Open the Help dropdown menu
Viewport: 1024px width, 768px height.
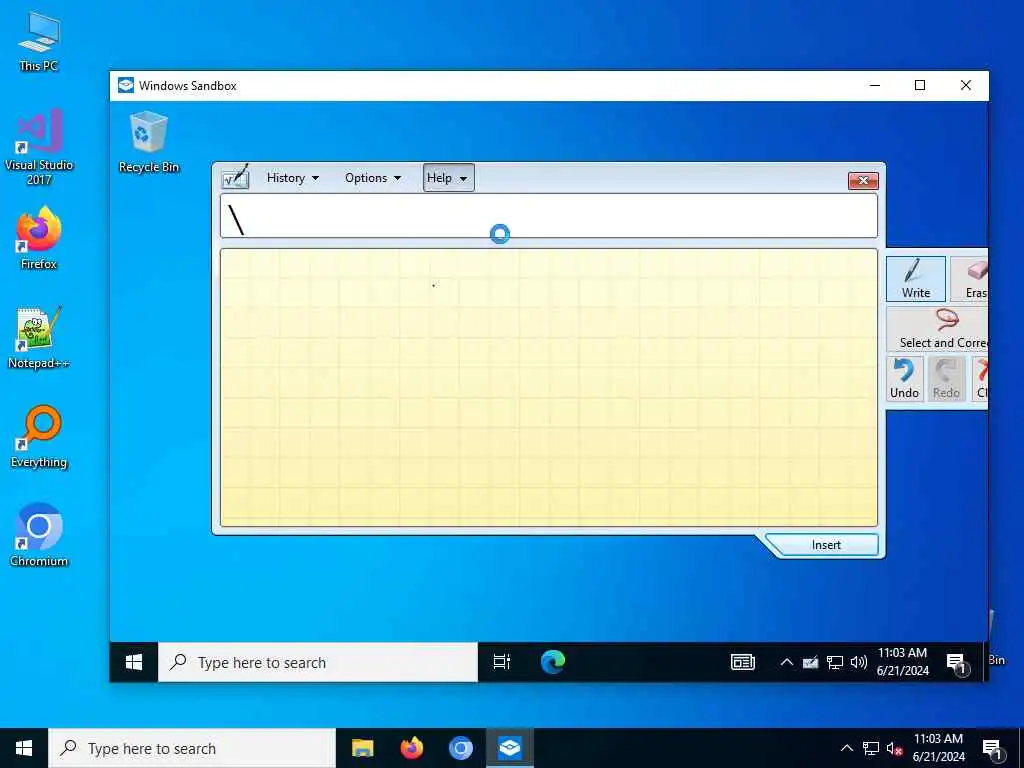point(448,178)
